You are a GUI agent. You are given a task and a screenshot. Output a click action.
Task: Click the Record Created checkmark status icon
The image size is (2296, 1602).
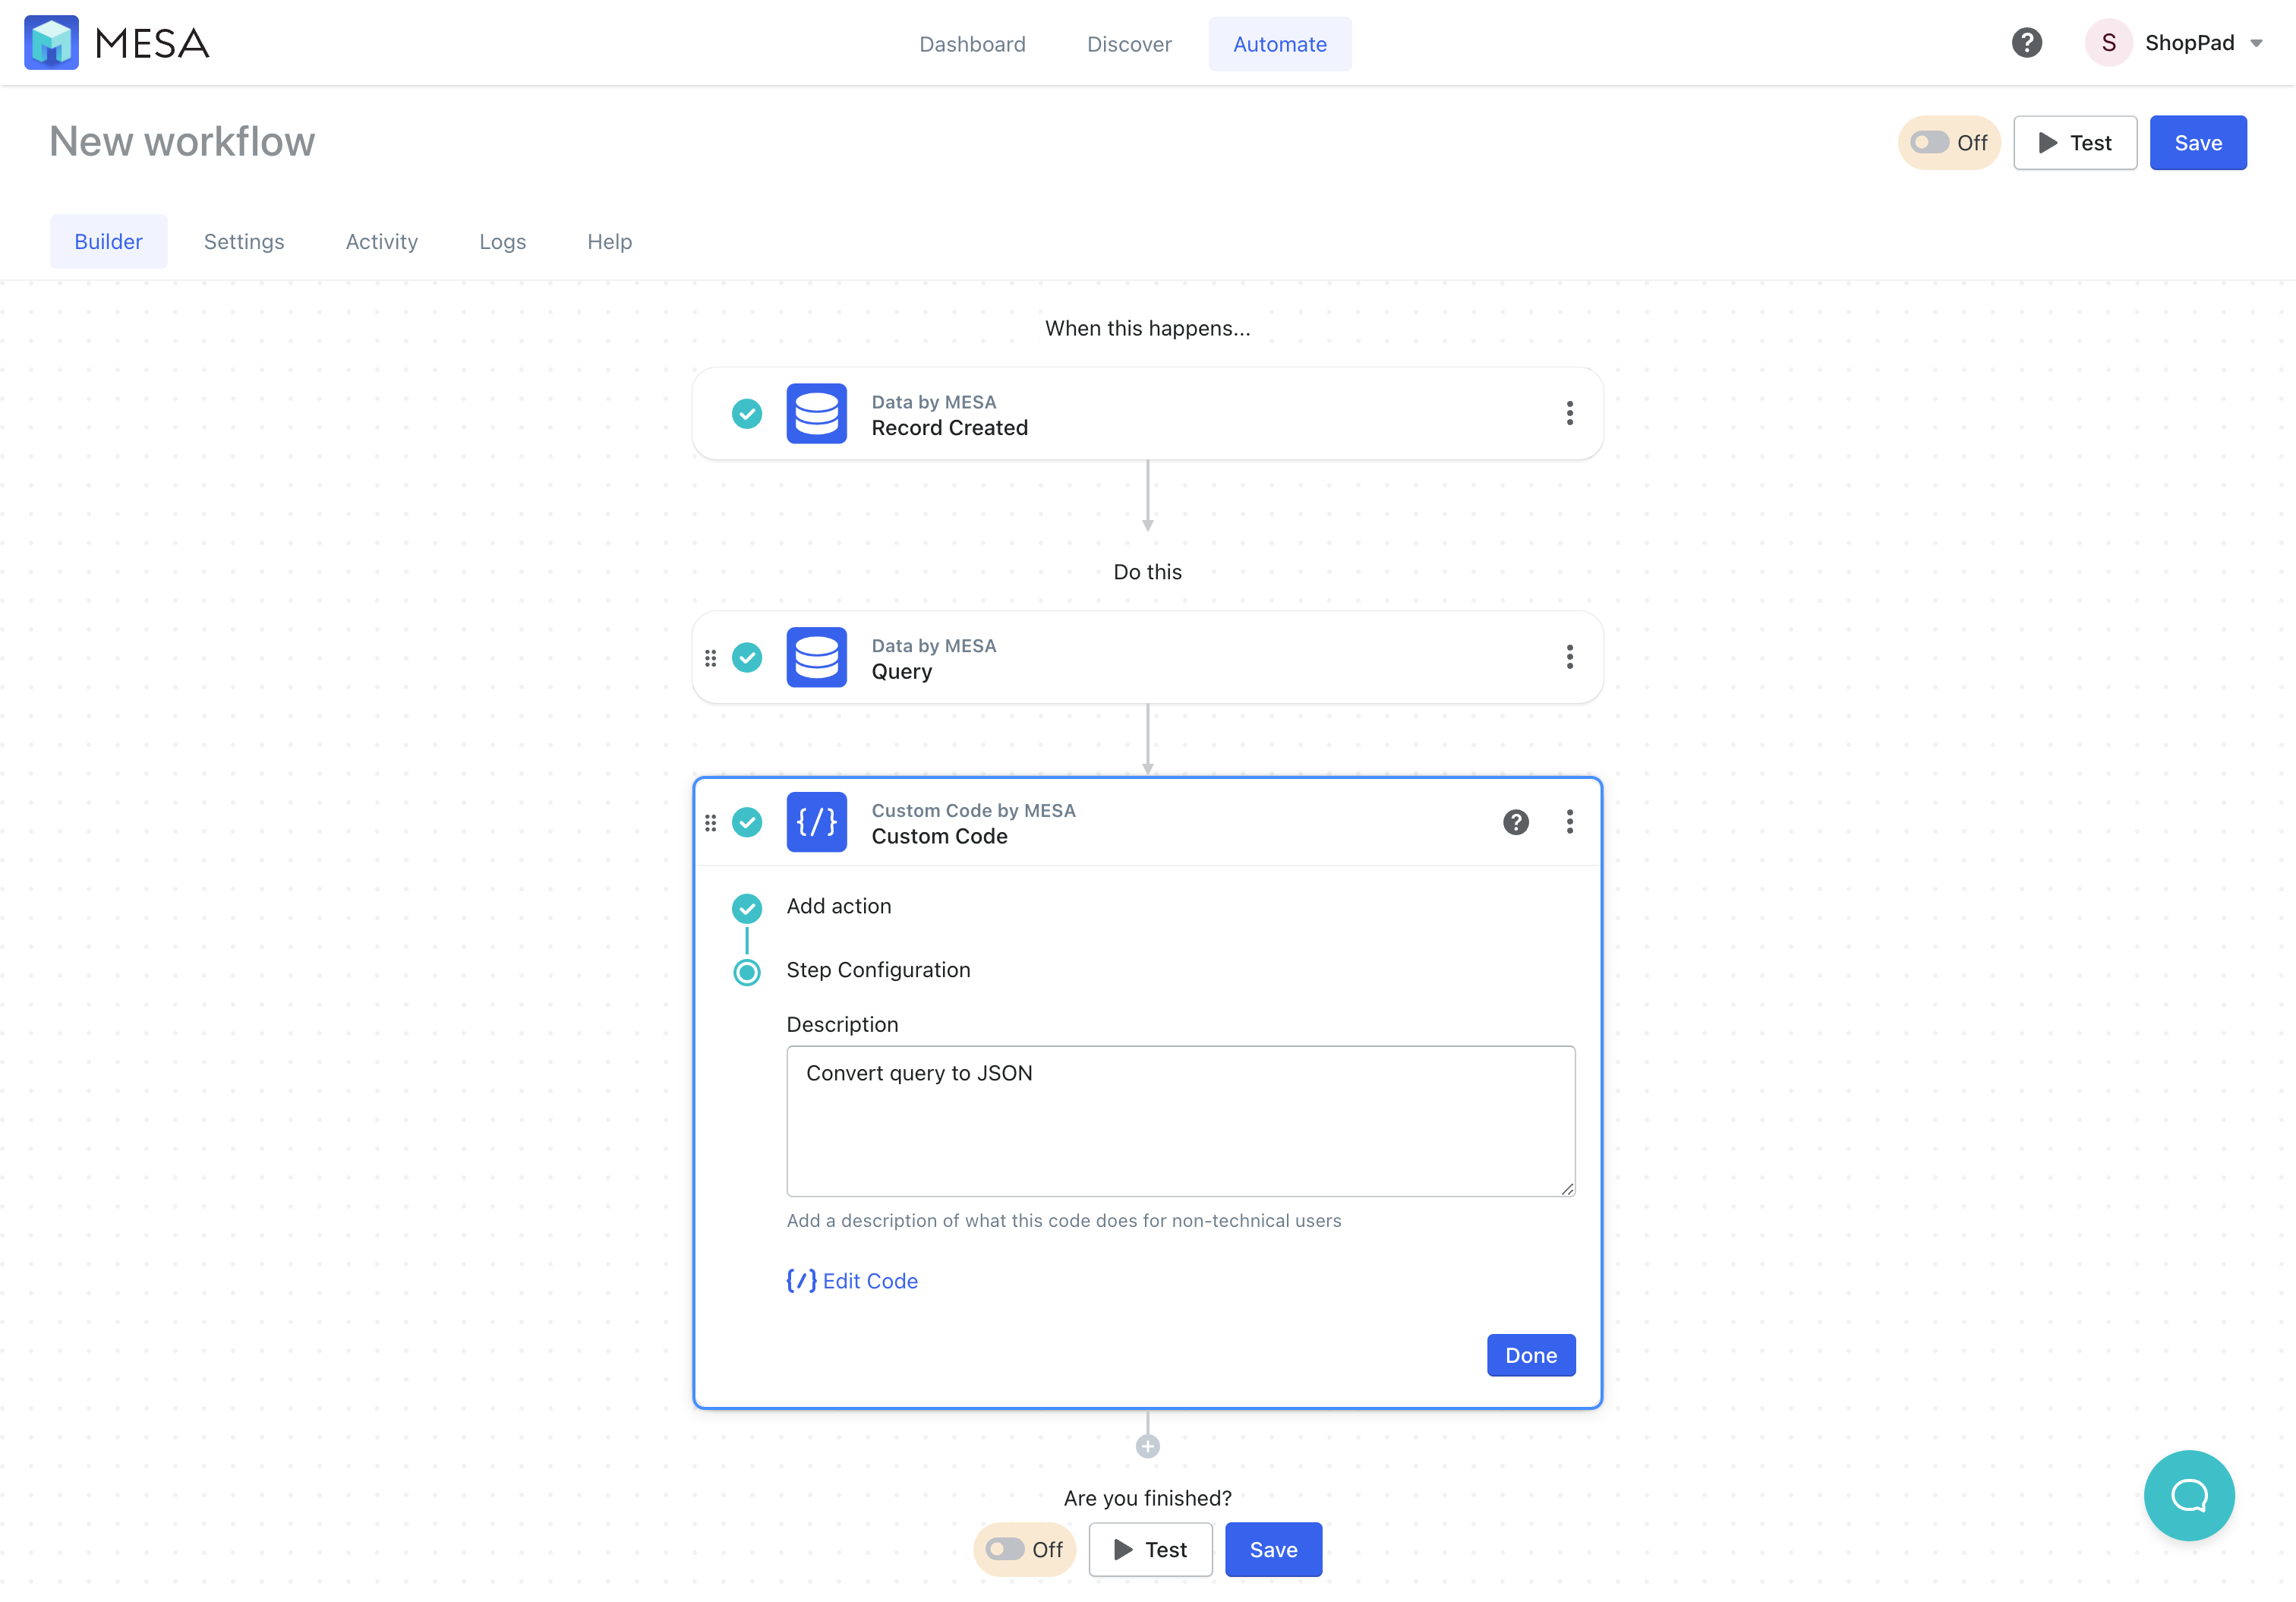pyautogui.click(x=746, y=413)
